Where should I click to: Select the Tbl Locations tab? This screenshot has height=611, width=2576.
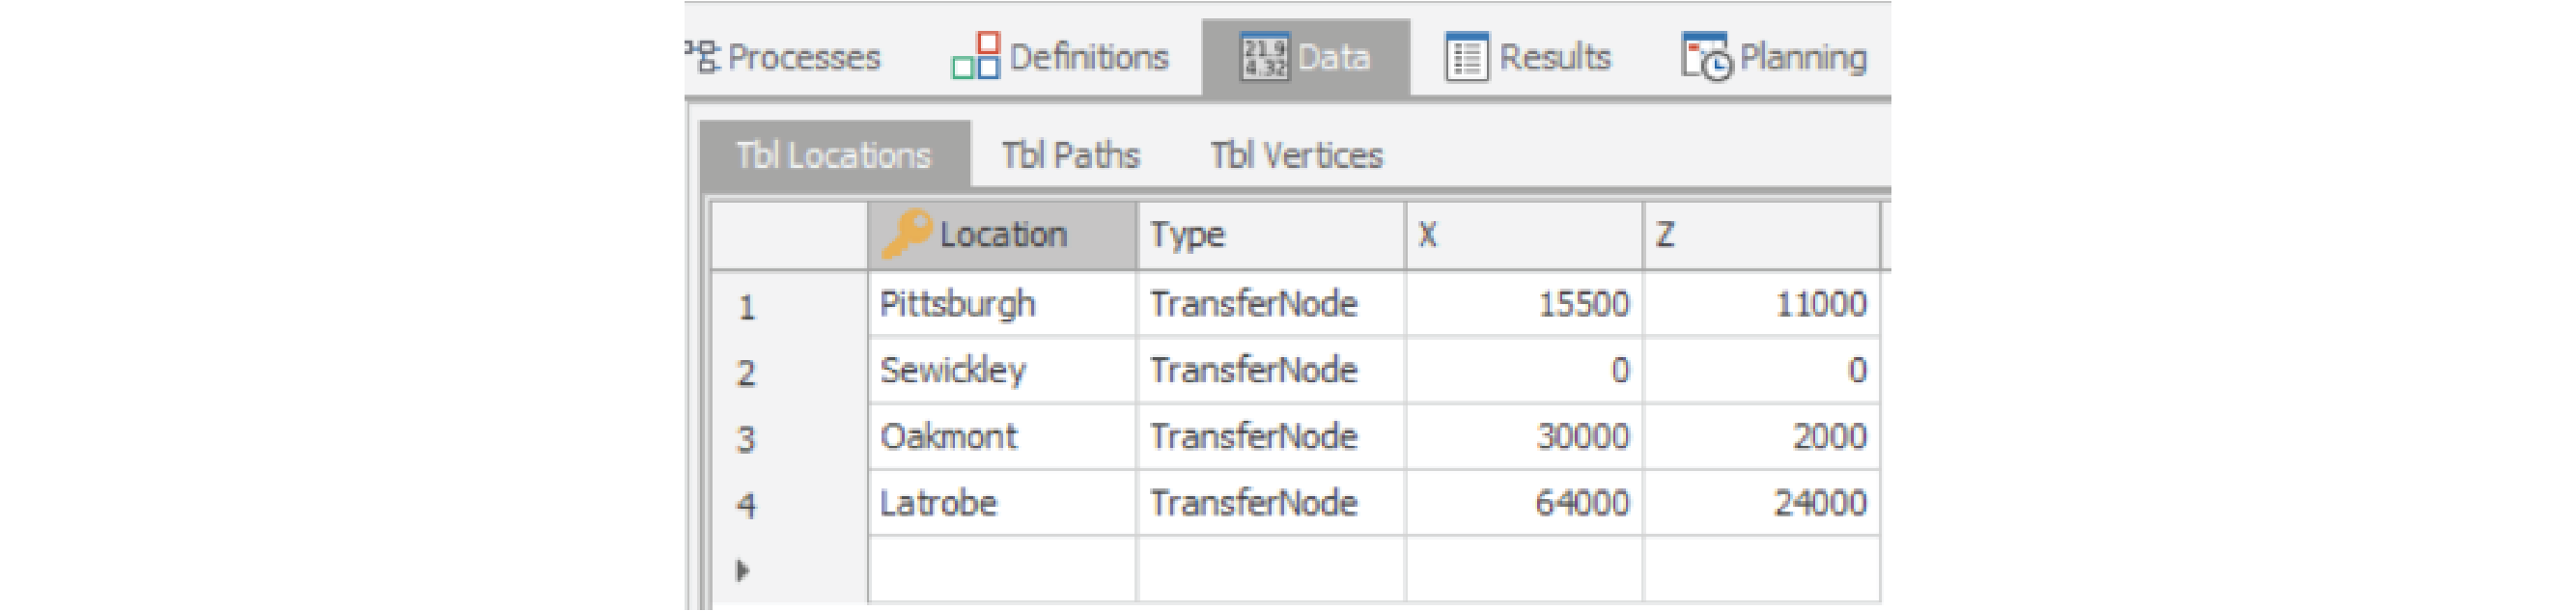[x=833, y=155]
